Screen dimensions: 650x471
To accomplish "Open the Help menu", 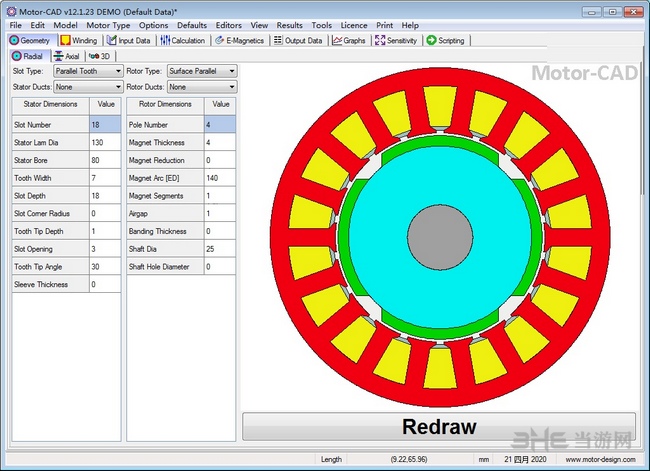I will coord(410,25).
